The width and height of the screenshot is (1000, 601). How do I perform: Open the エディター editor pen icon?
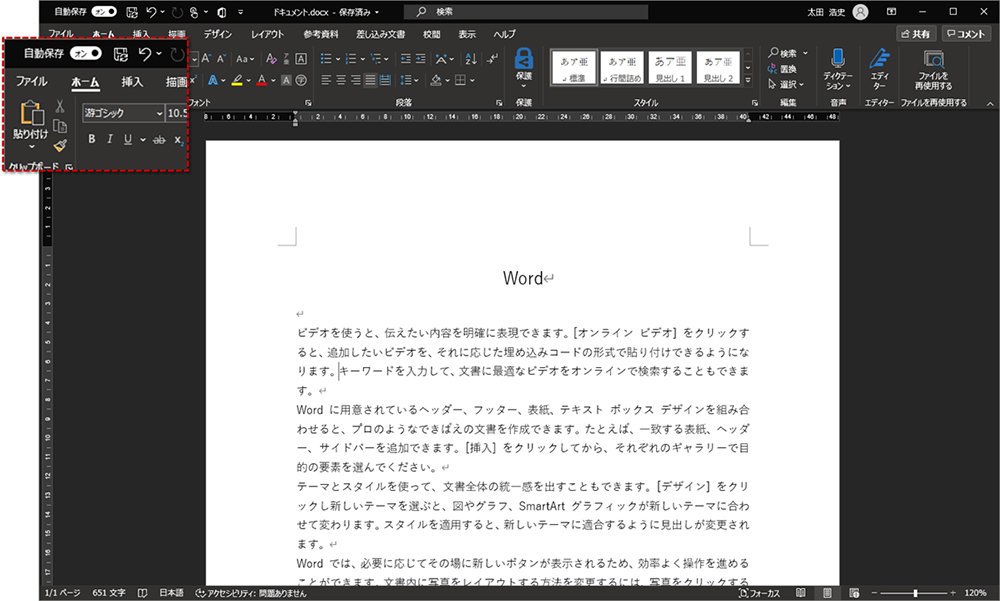point(879,59)
